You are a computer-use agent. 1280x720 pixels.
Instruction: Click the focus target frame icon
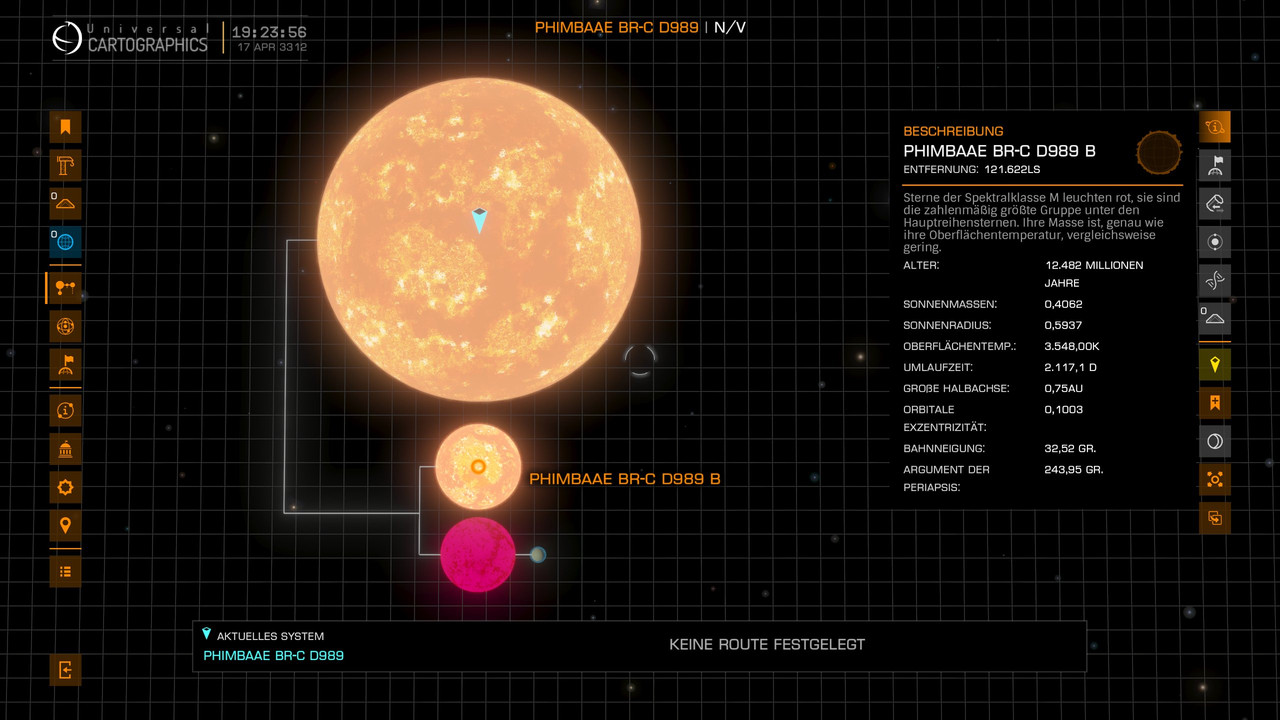click(1215, 479)
